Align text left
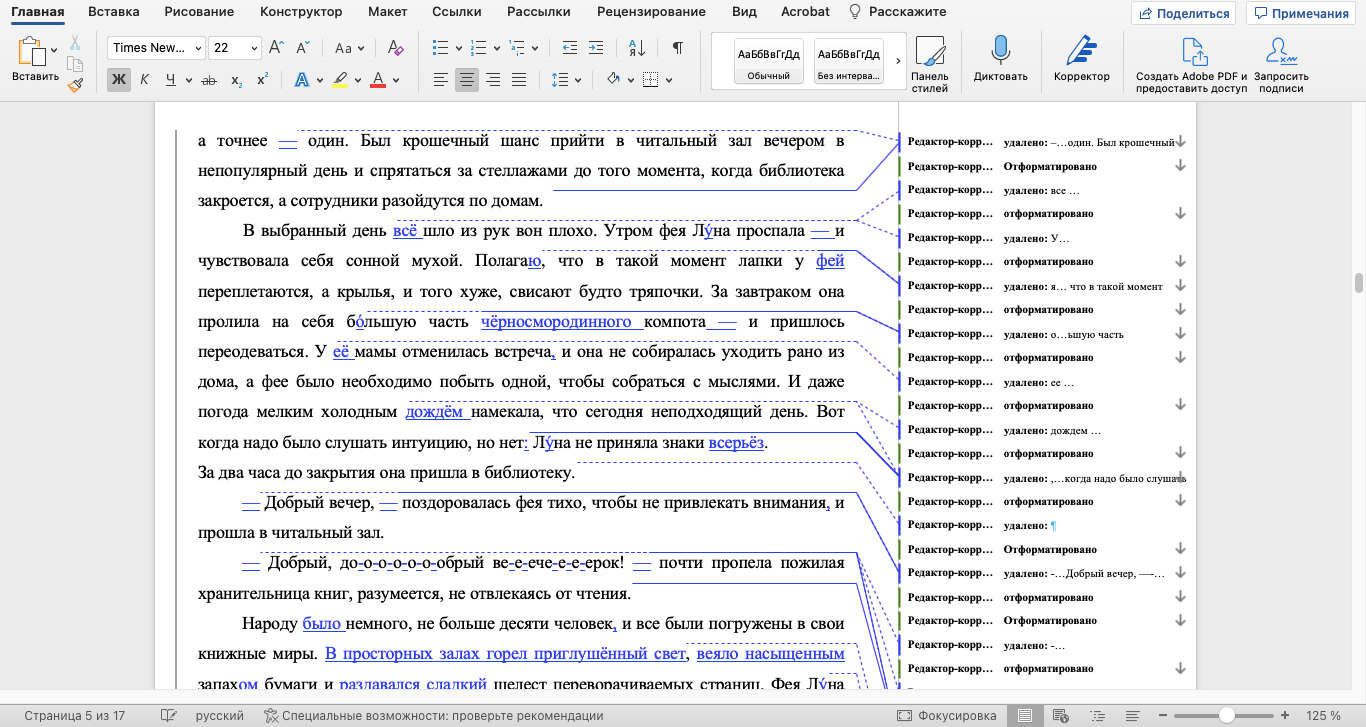The height and width of the screenshot is (727, 1366). (440, 80)
